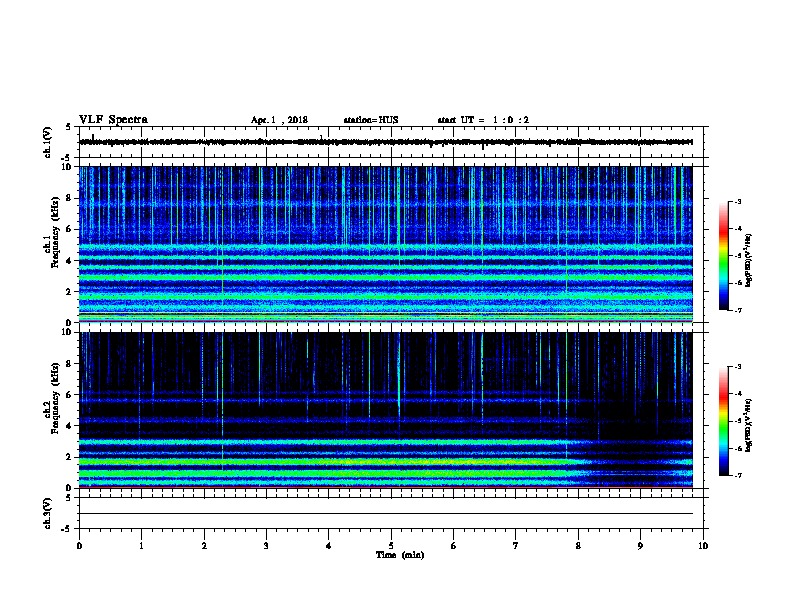The height and width of the screenshot is (612, 792).
Task: Click the ch.2 spectrogram color scale bar
Action: click(723, 421)
